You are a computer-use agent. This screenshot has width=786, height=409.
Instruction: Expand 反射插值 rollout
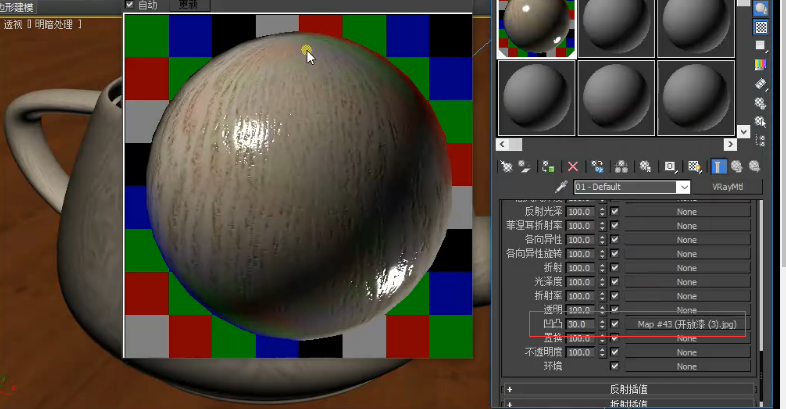tap(628, 389)
